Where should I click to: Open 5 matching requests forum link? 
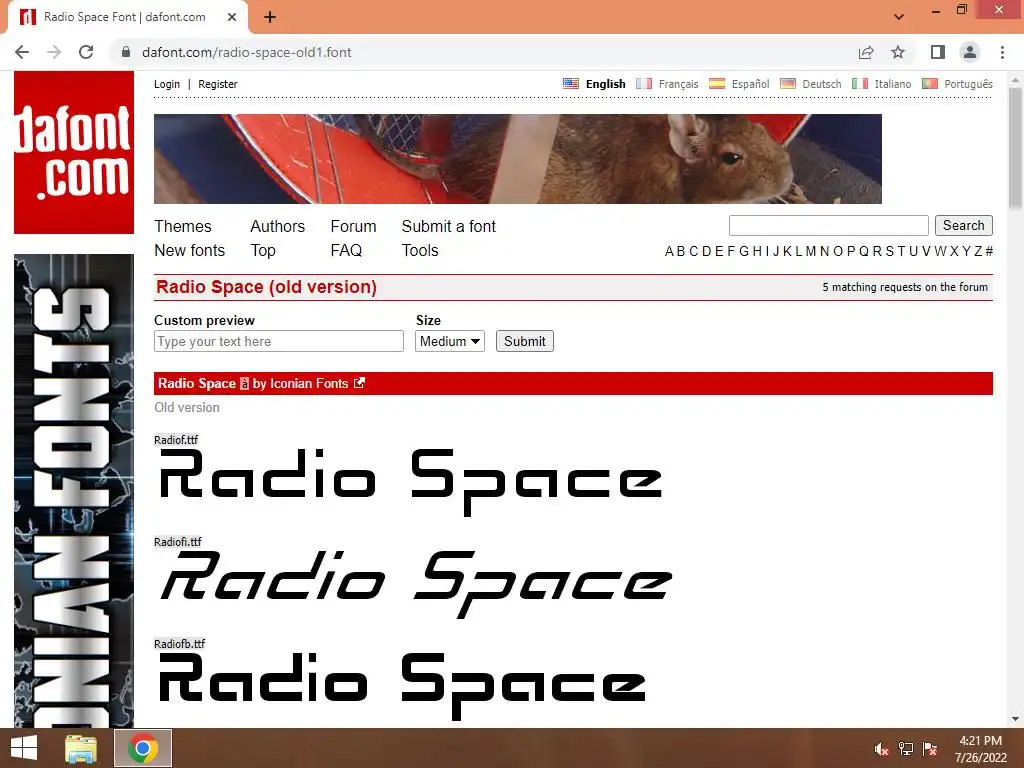pos(904,287)
